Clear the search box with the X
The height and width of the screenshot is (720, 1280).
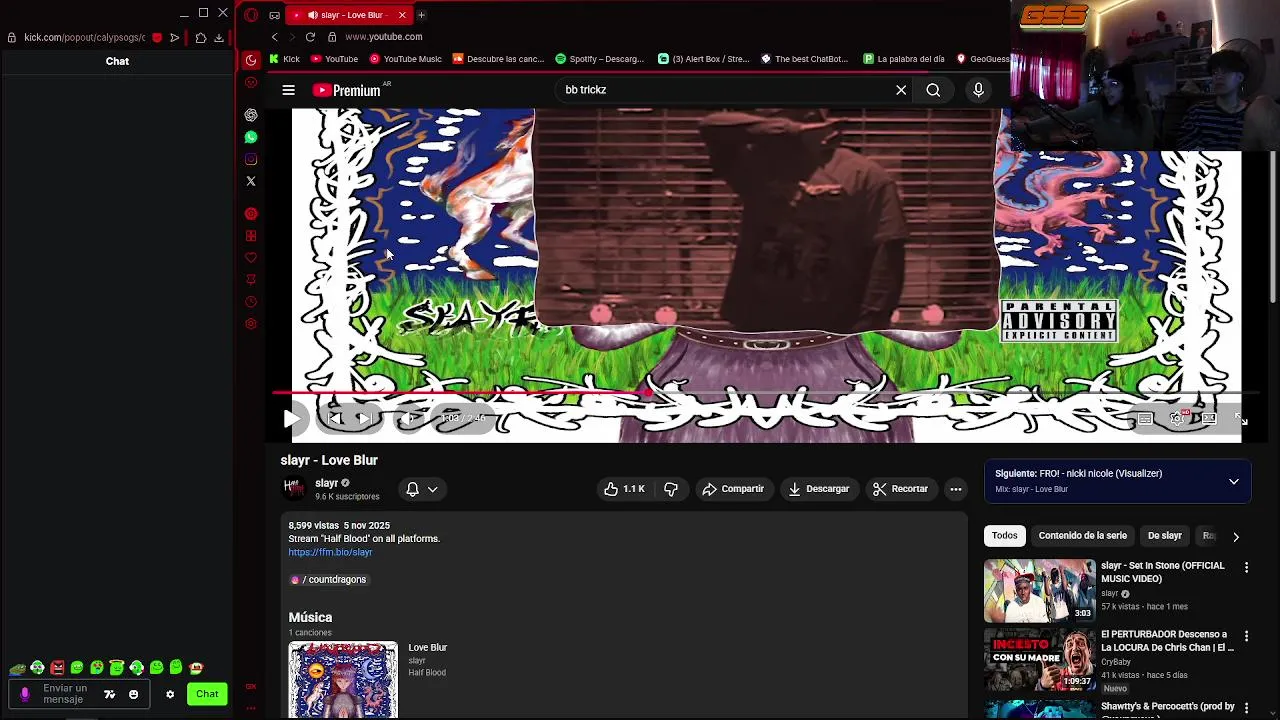(901, 90)
